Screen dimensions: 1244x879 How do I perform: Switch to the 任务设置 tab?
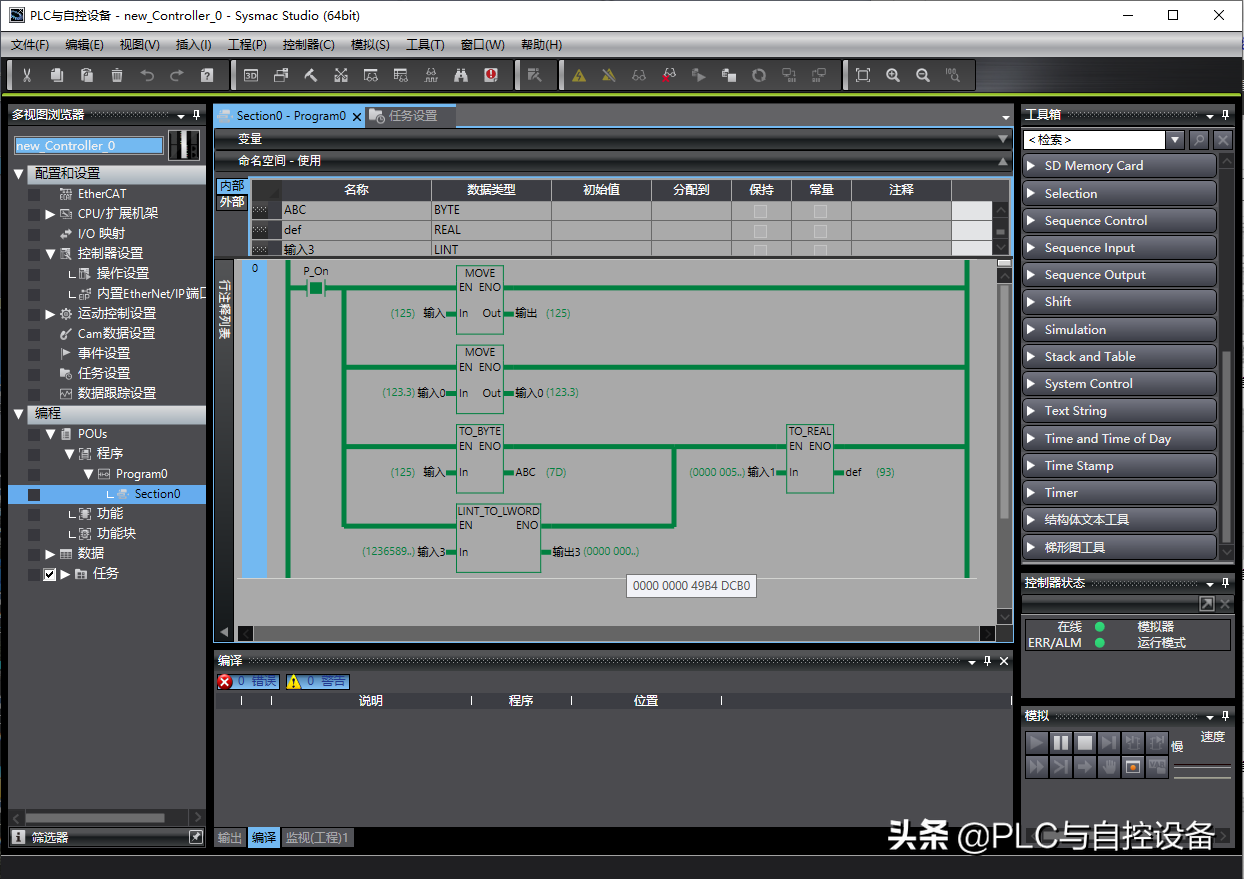pos(412,116)
